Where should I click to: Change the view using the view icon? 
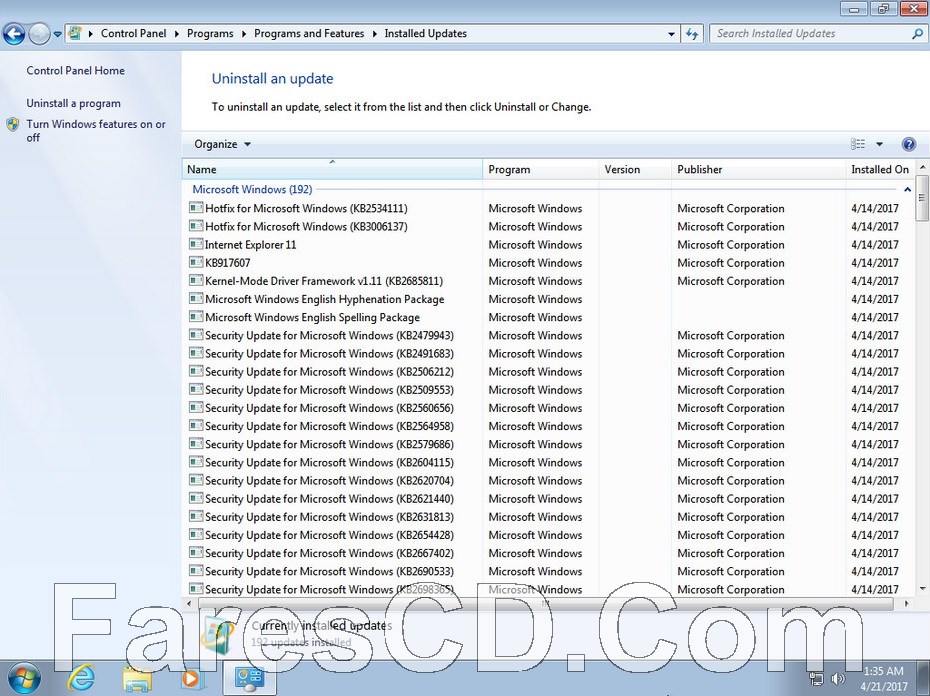[858, 144]
